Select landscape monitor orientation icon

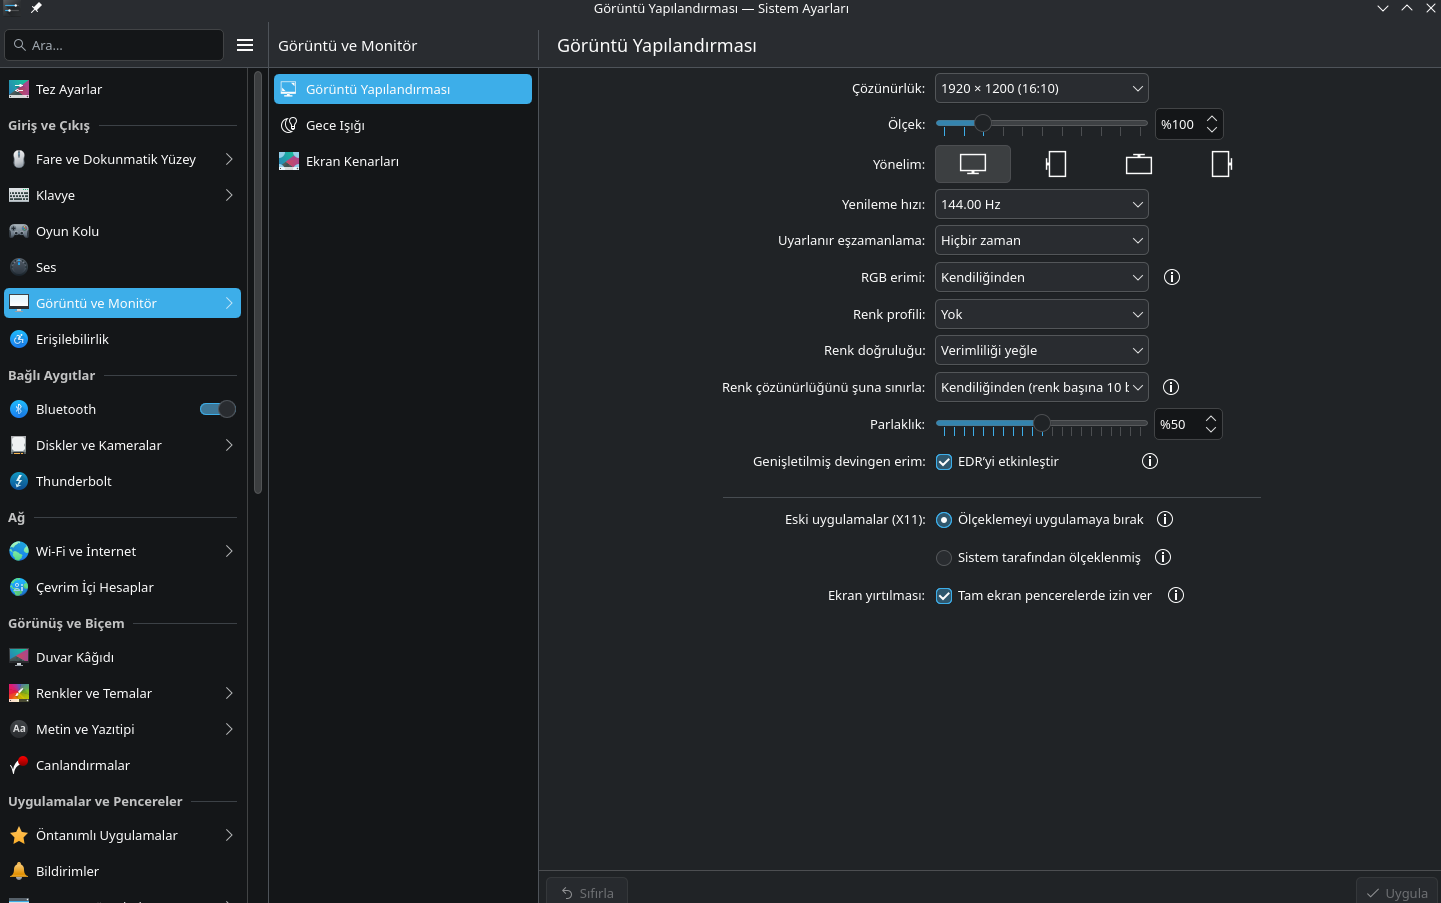pyautogui.click(x=973, y=164)
